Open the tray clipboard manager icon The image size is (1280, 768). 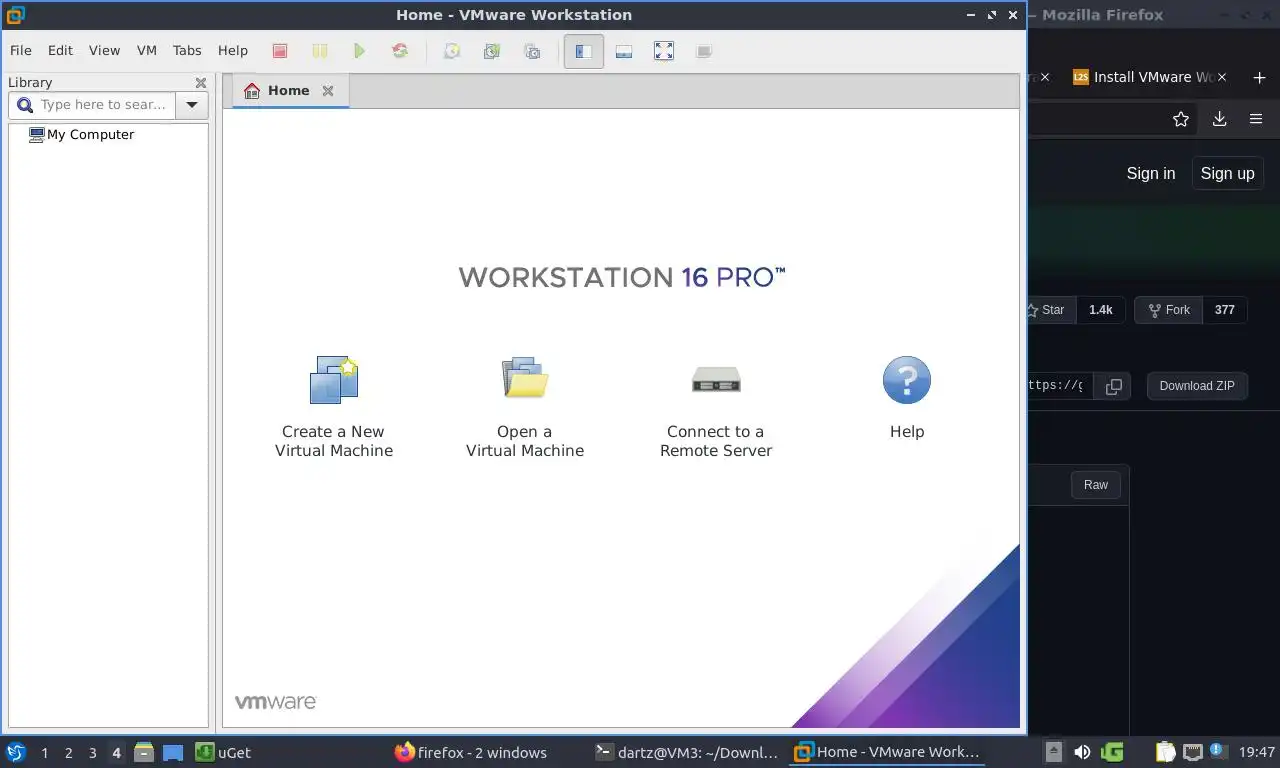1166,752
